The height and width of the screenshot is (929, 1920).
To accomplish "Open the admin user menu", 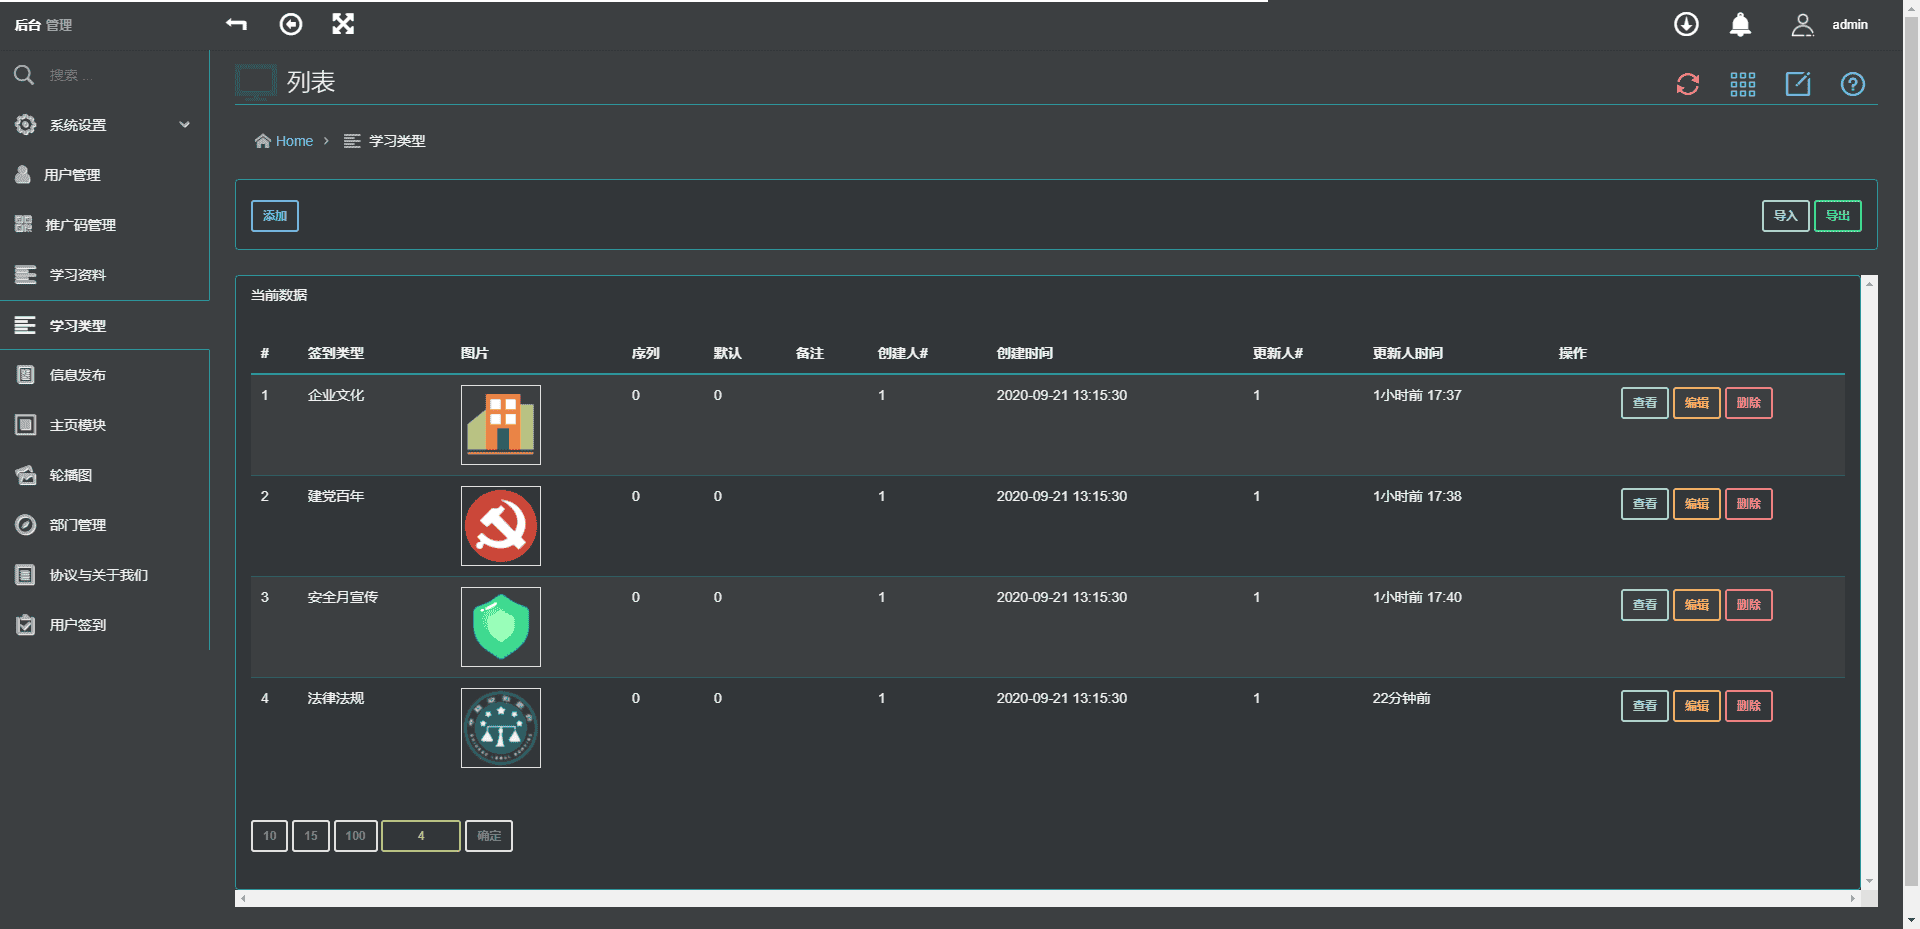I will click(x=1830, y=25).
